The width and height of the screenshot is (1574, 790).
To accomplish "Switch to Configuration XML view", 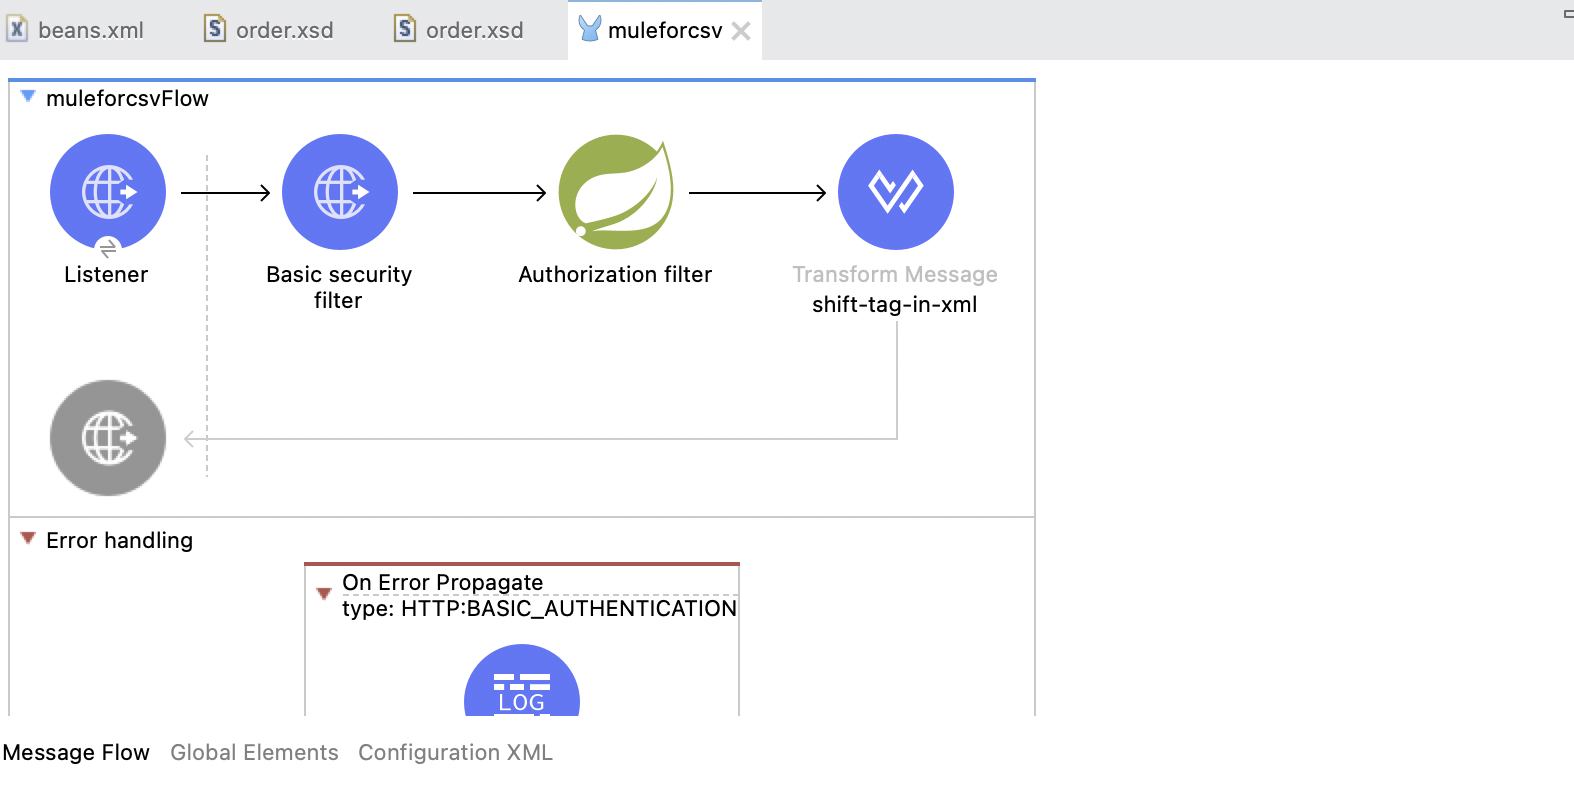I will pyautogui.click(x=455, y=752).
